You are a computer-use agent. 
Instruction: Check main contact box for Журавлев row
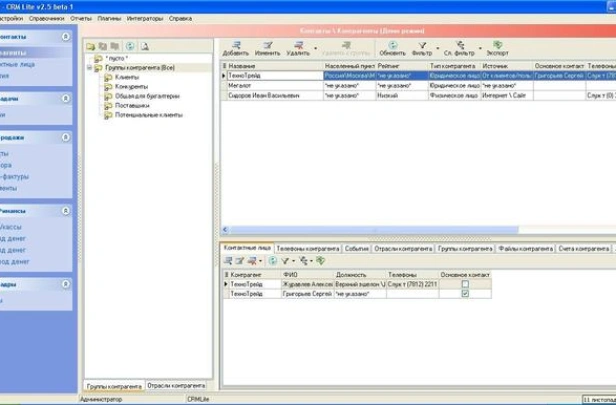(465, 284)
